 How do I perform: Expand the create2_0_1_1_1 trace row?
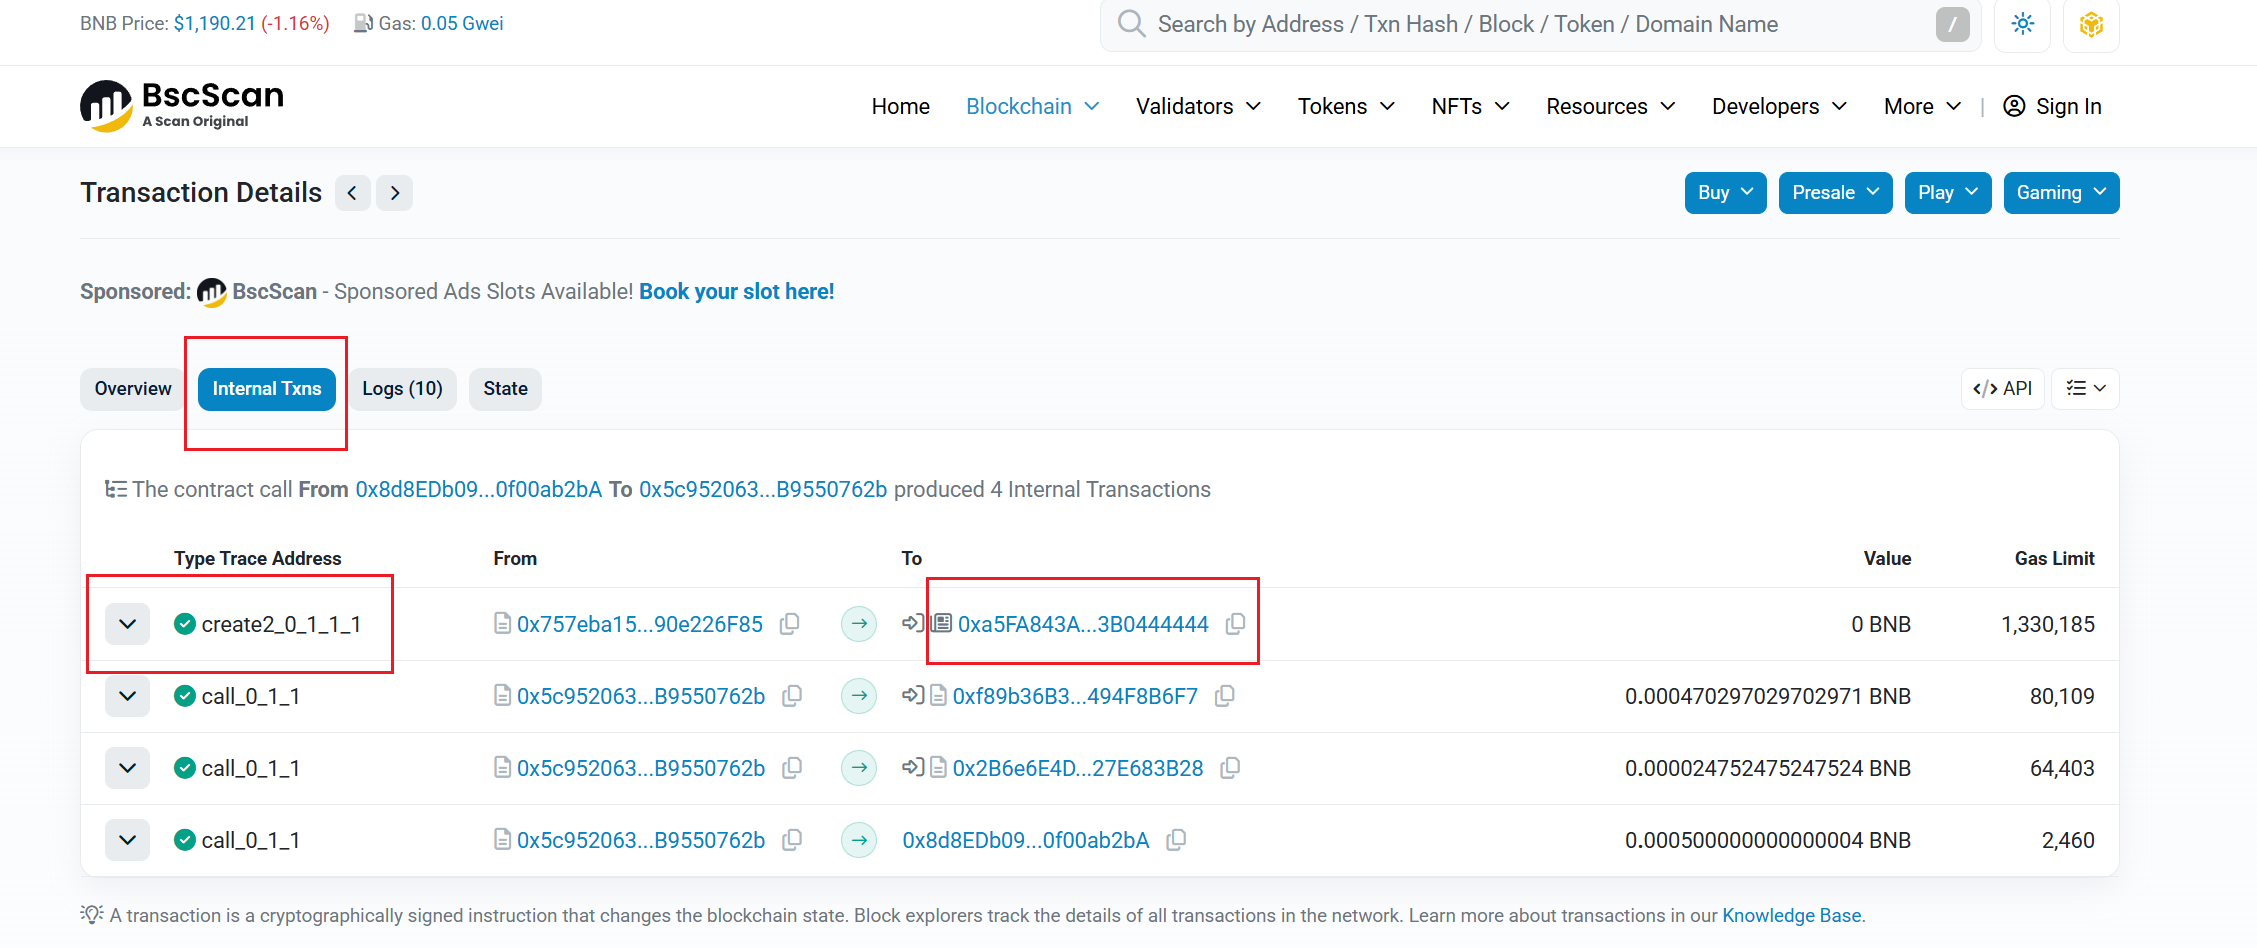(x=127, y=624)
